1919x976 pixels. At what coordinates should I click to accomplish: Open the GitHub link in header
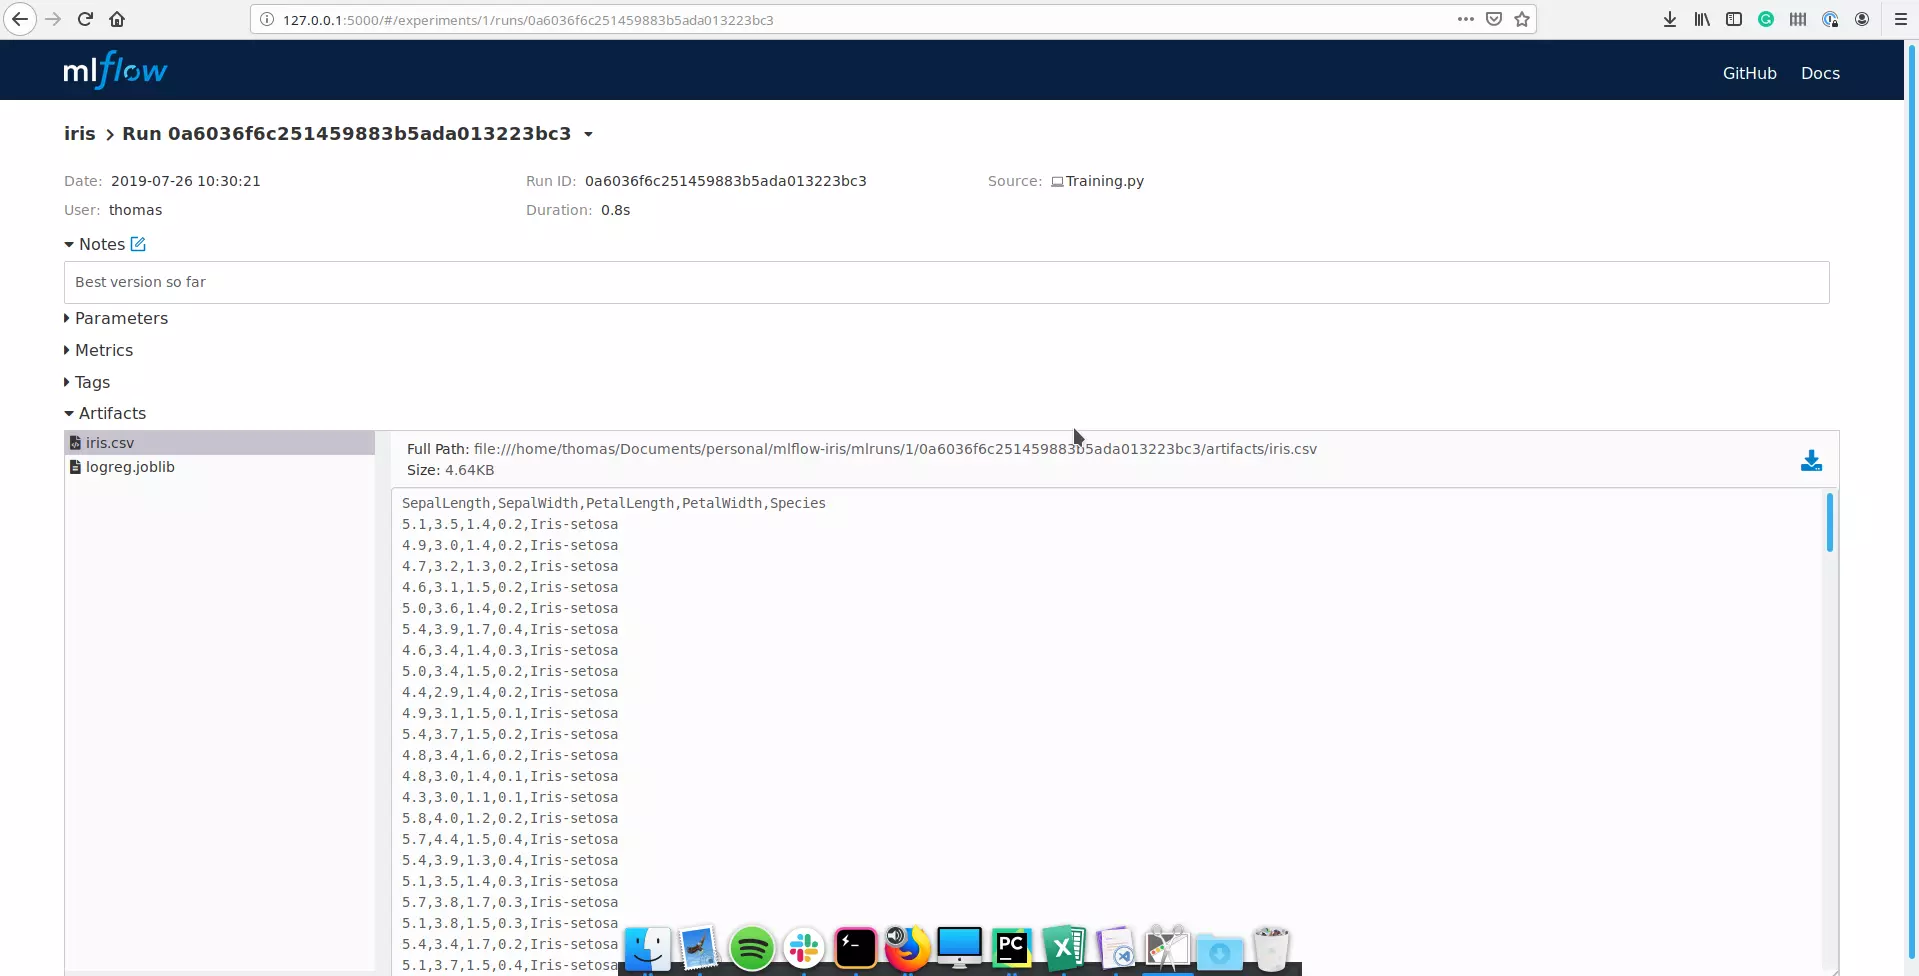1749,73
